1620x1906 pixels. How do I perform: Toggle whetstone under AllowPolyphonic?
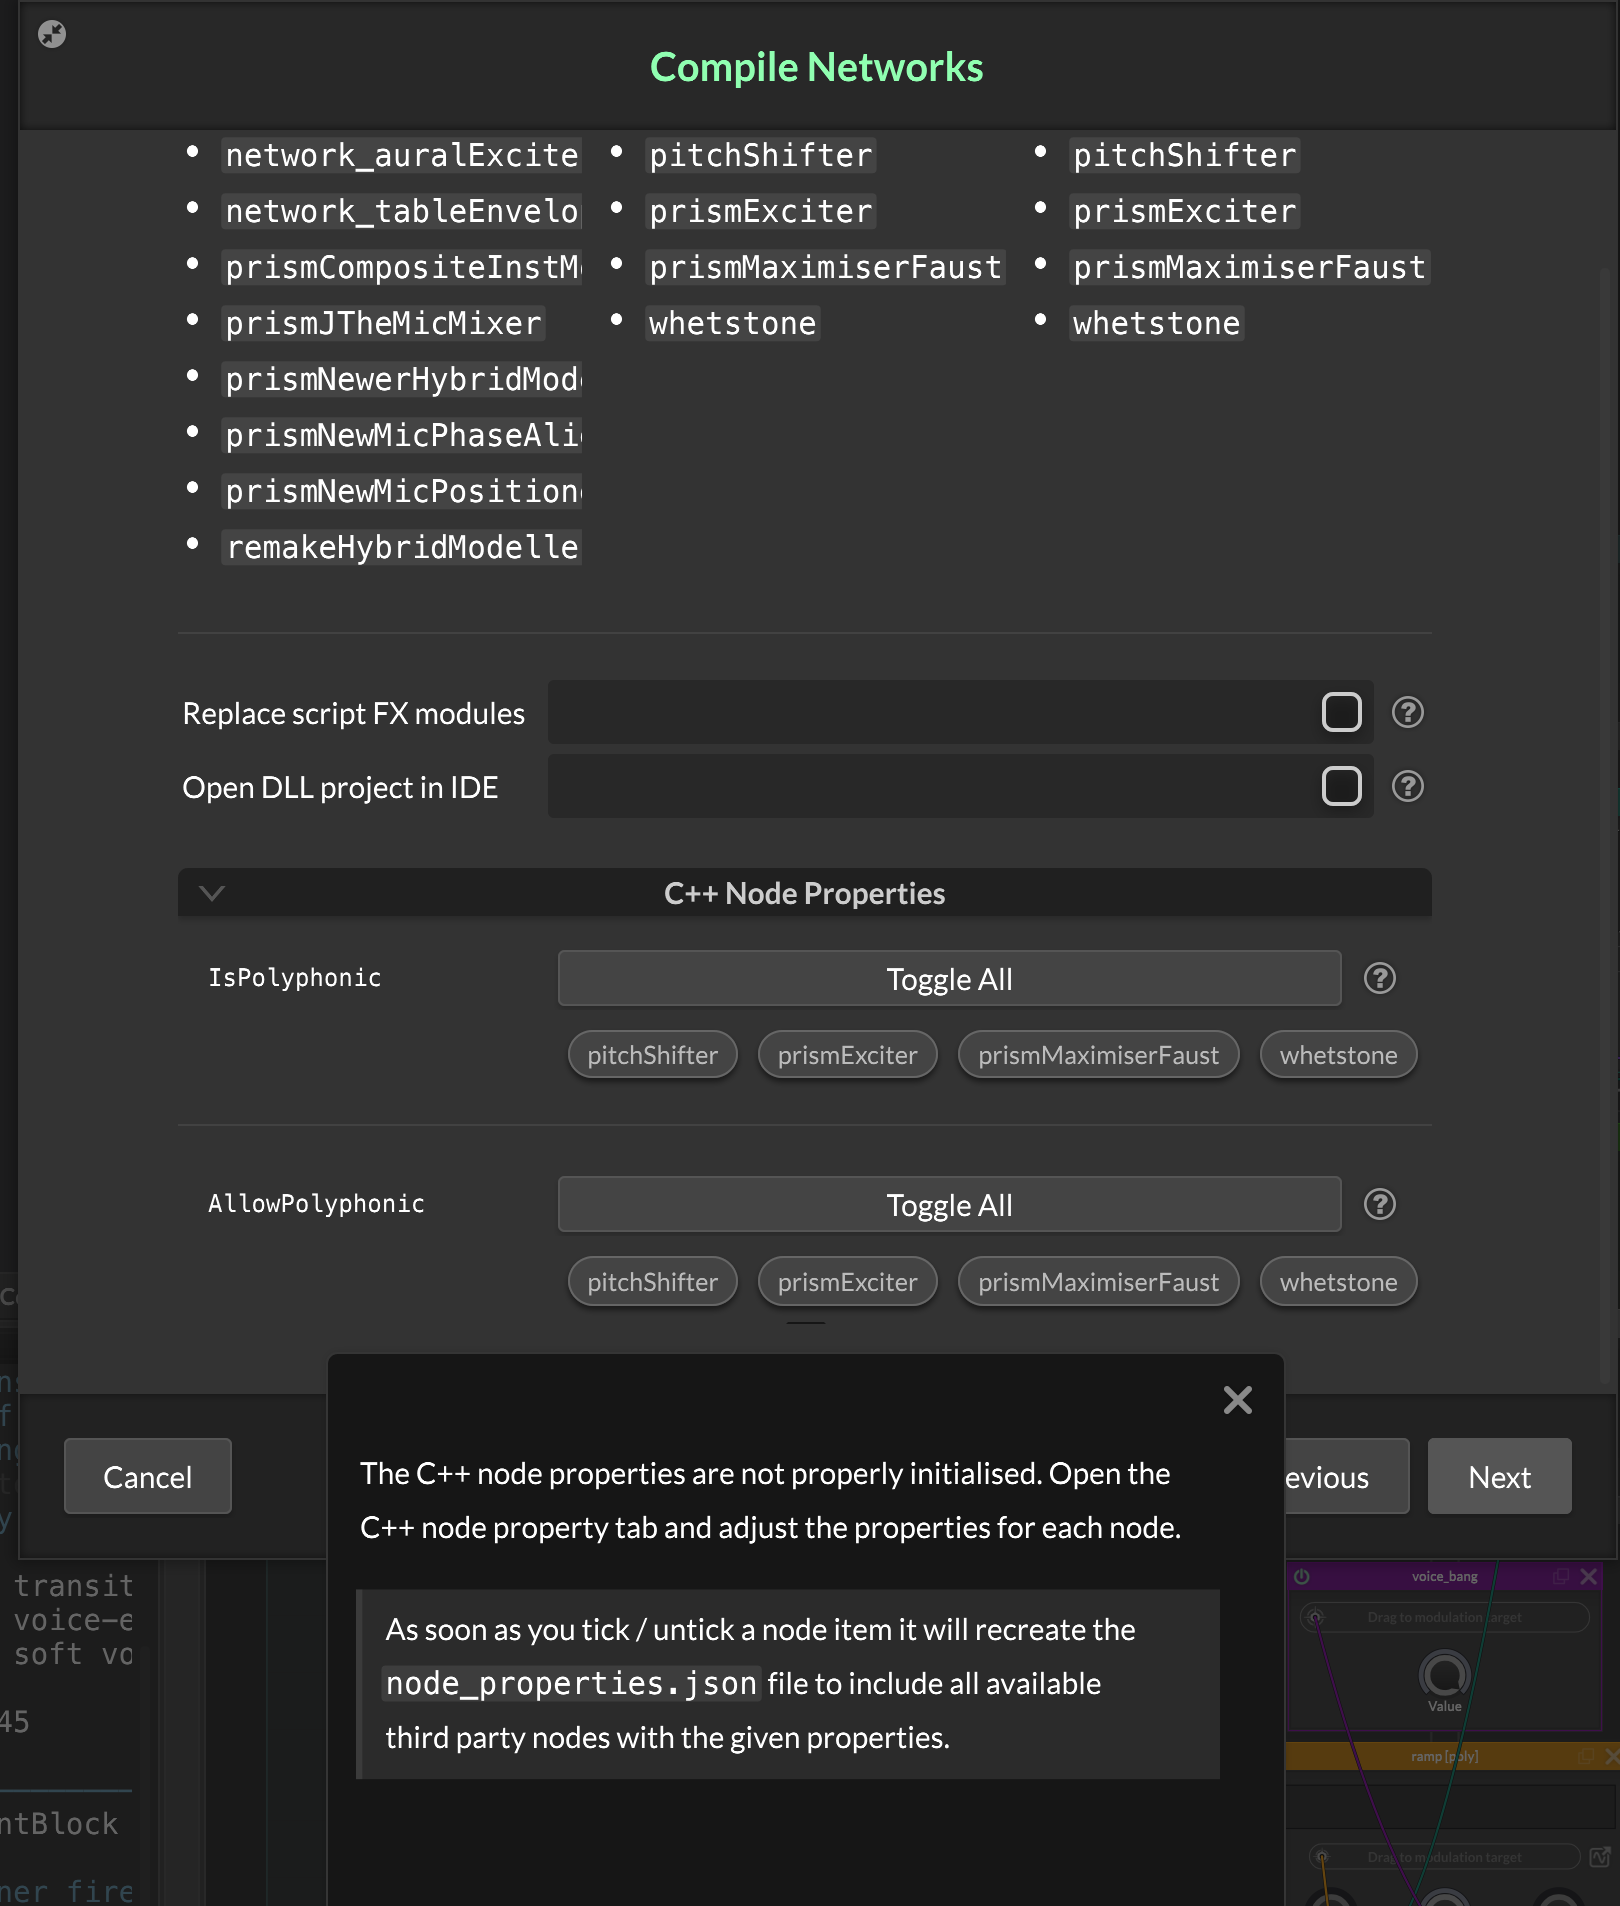tap(1338, 1282)
